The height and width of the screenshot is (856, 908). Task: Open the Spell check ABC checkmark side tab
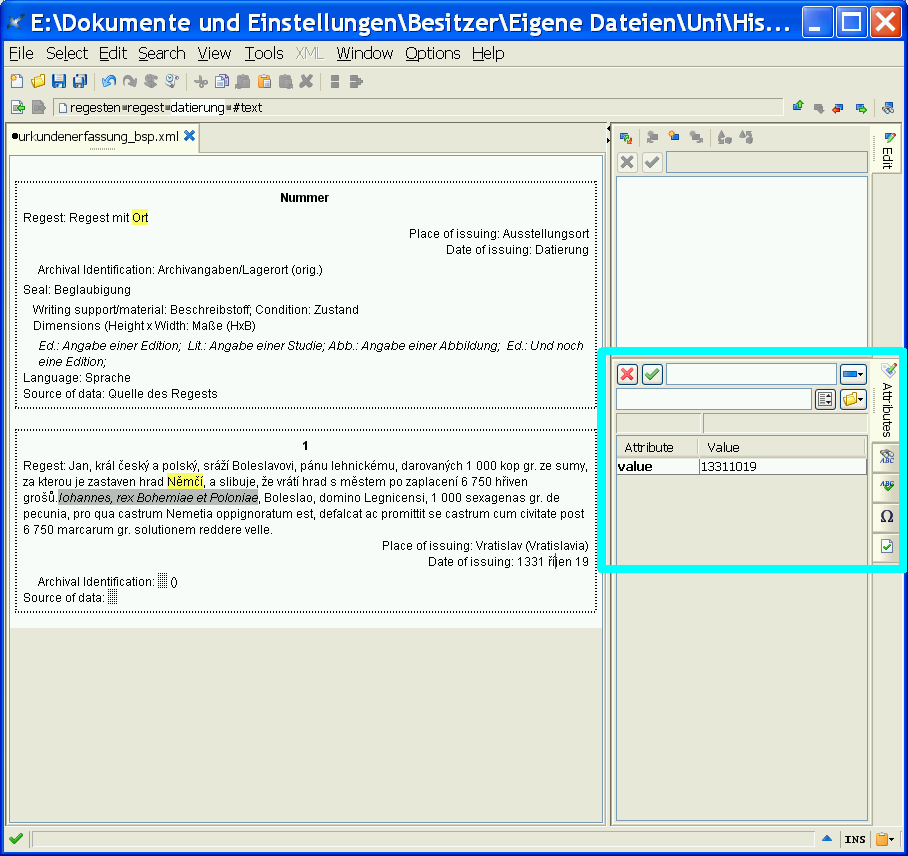[x=887, y=486]
